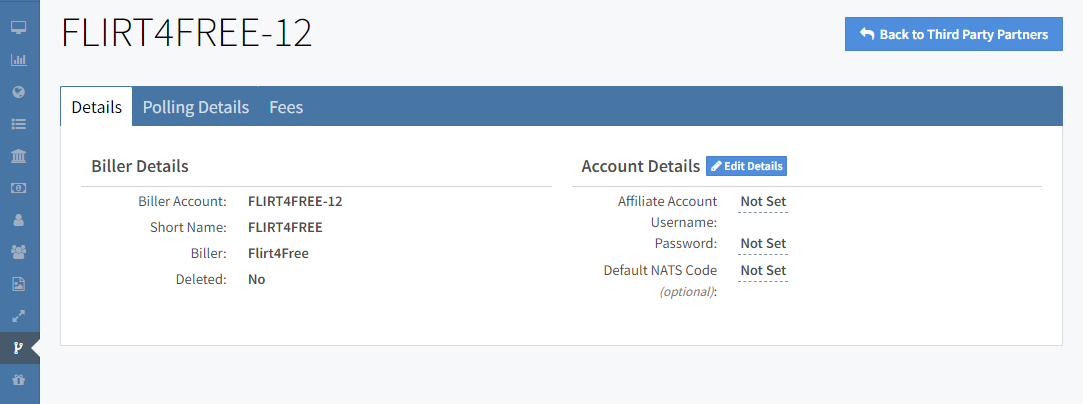This screenshot has height=404, width=1083.
Task: Click the image picture icon in sidebar
Action: pos(18,284)
